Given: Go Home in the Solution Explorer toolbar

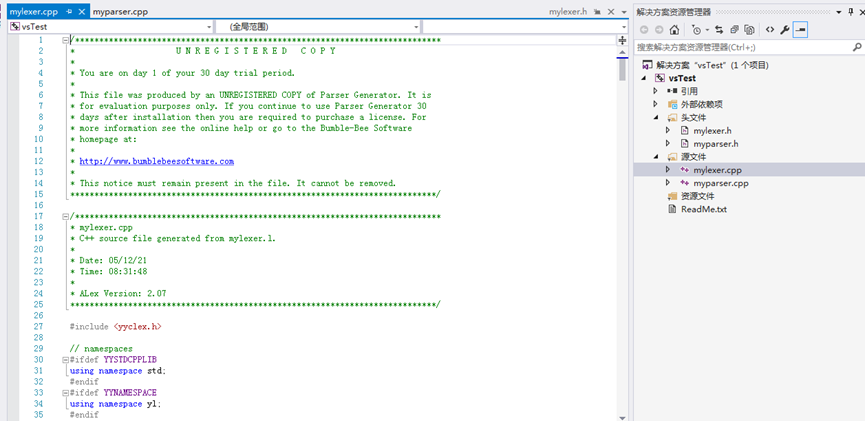Looking at the screenshot, I should pyautogui.click(x=674, y=30).
